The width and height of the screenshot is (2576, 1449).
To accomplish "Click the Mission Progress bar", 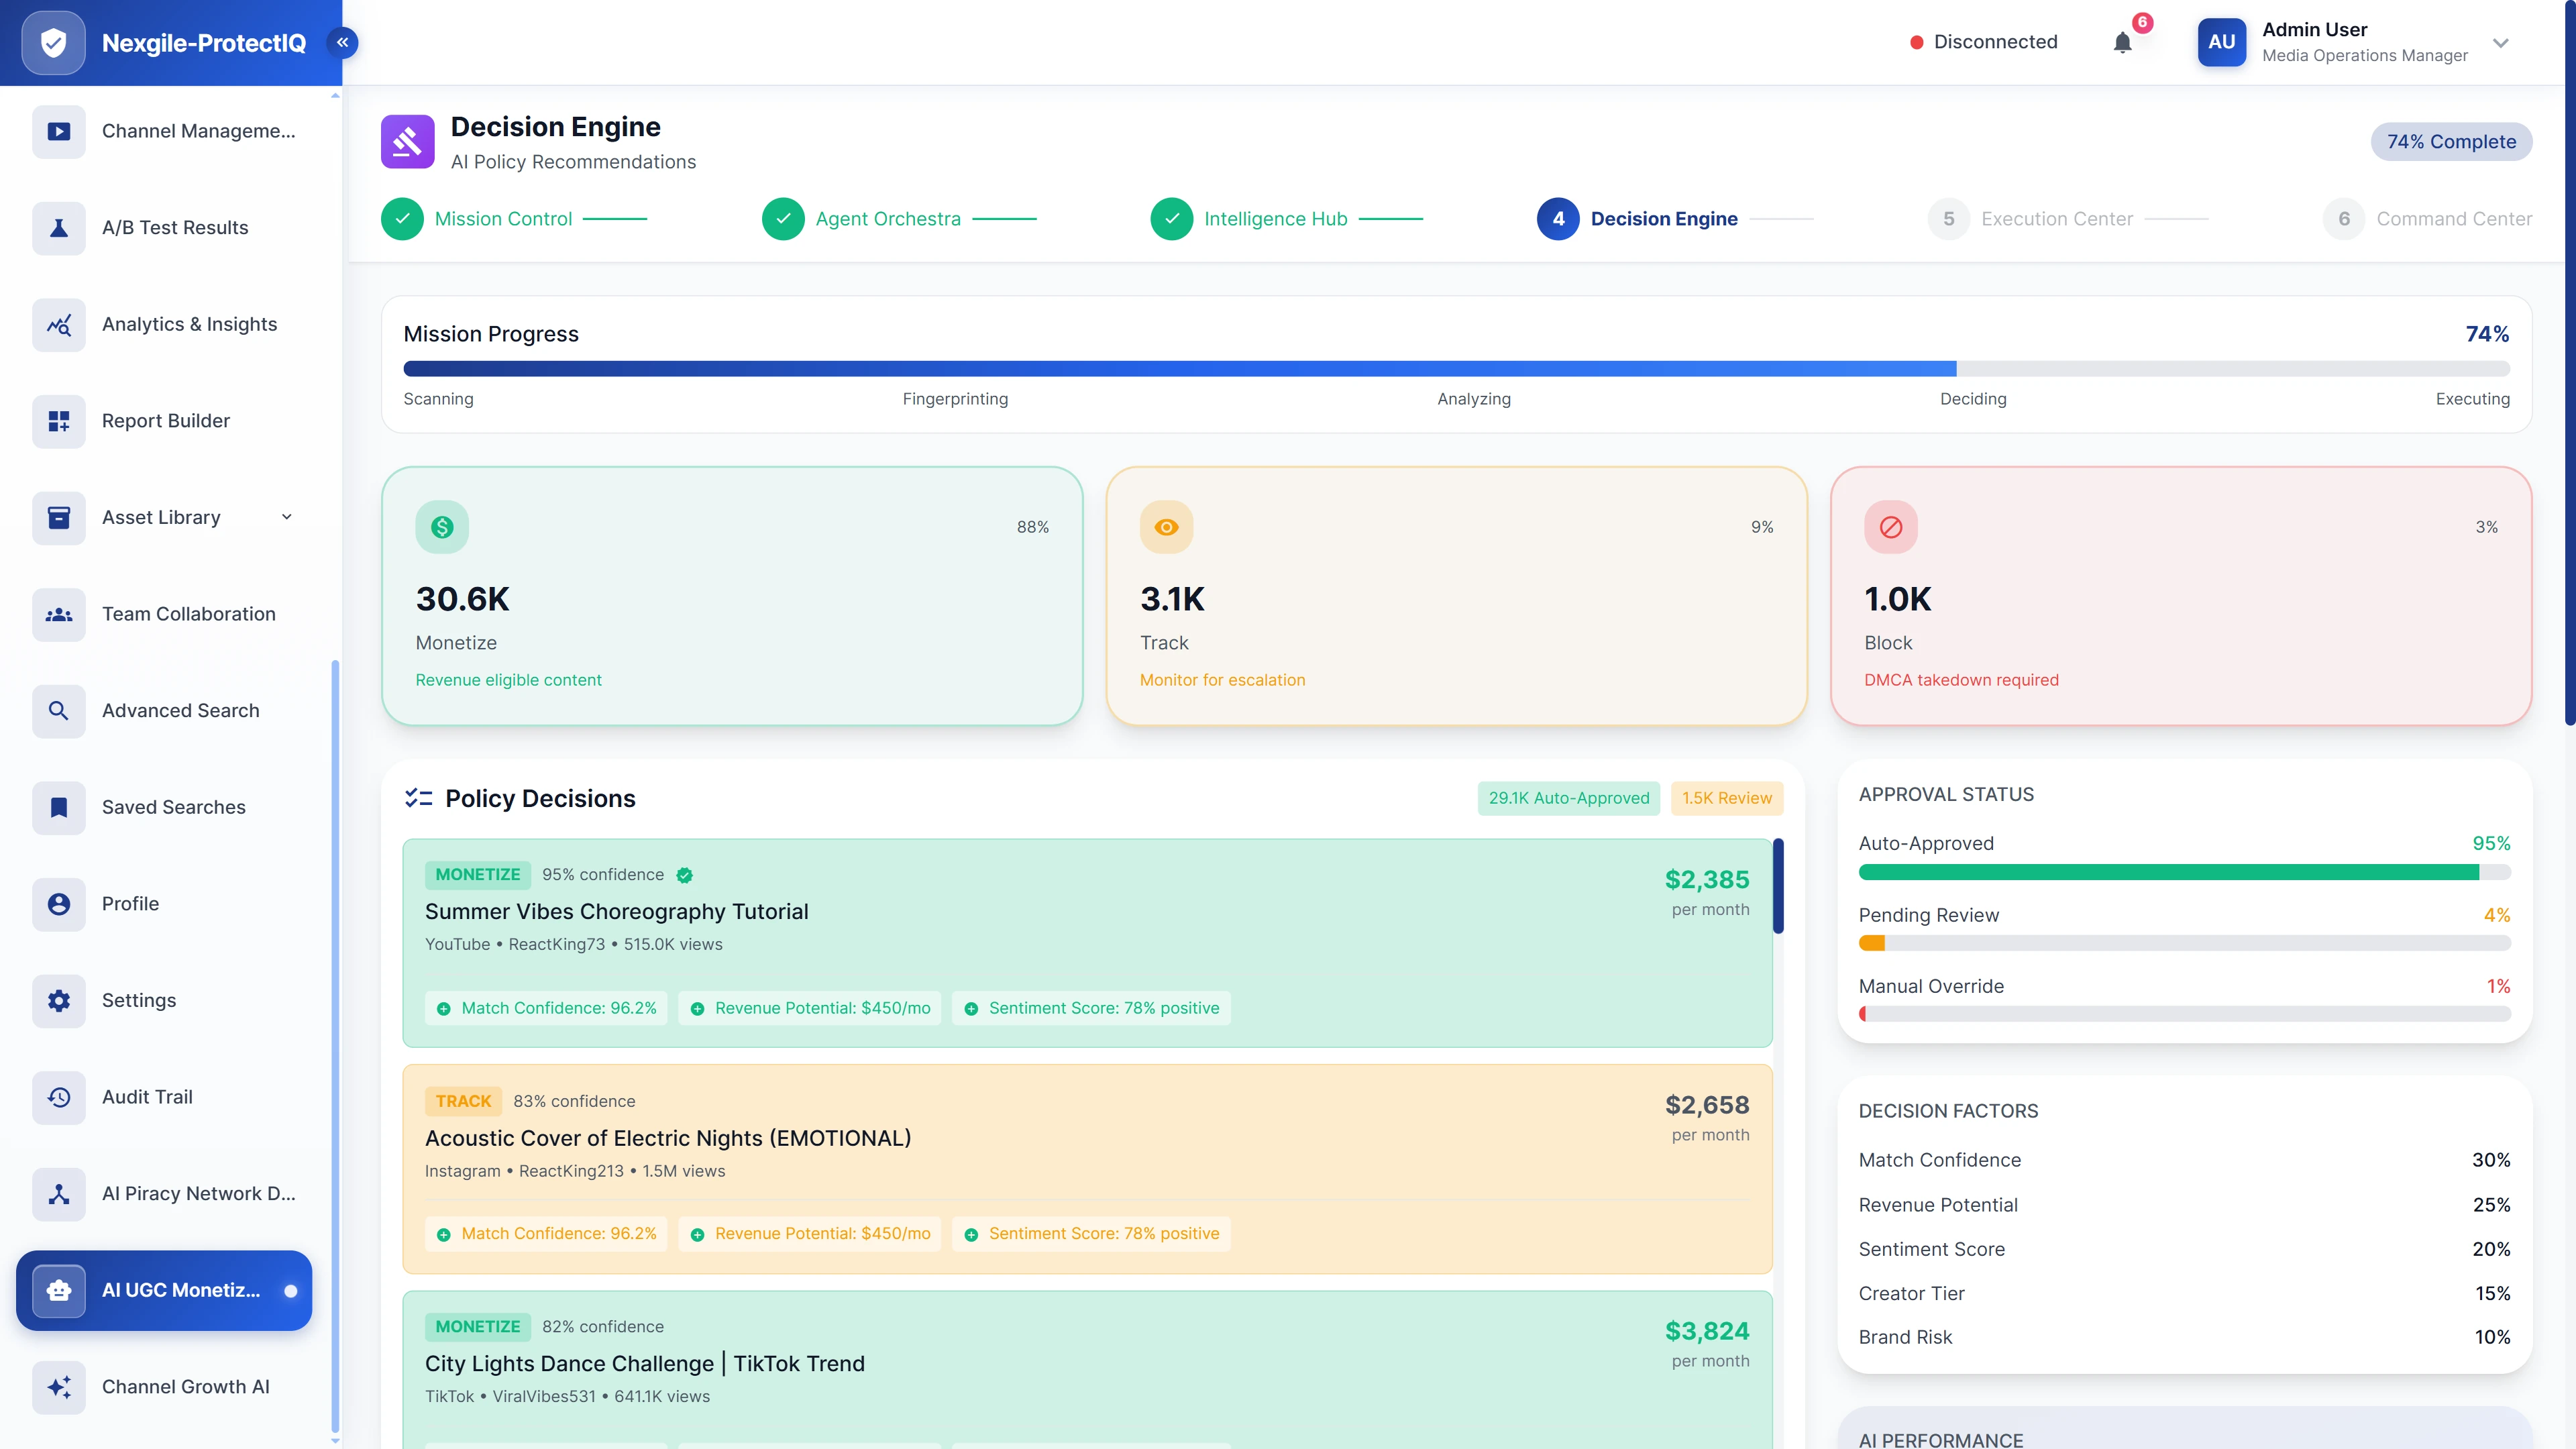I will point(1456,367).
